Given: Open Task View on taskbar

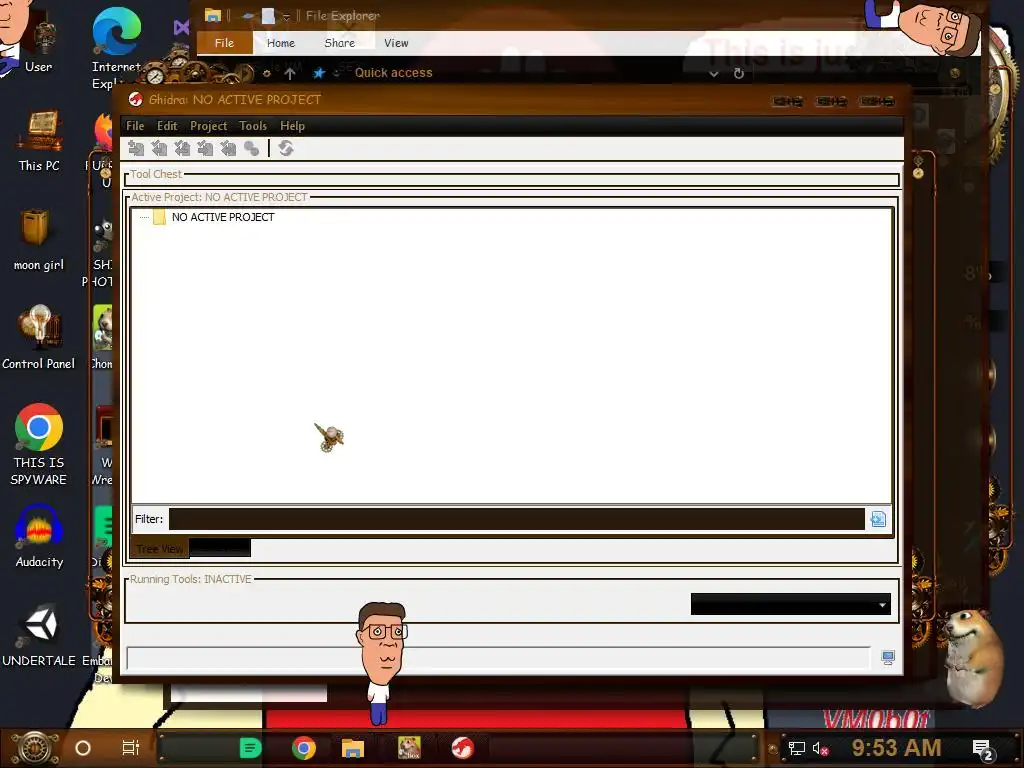Looking at the screenshot, I should [131, 748].
